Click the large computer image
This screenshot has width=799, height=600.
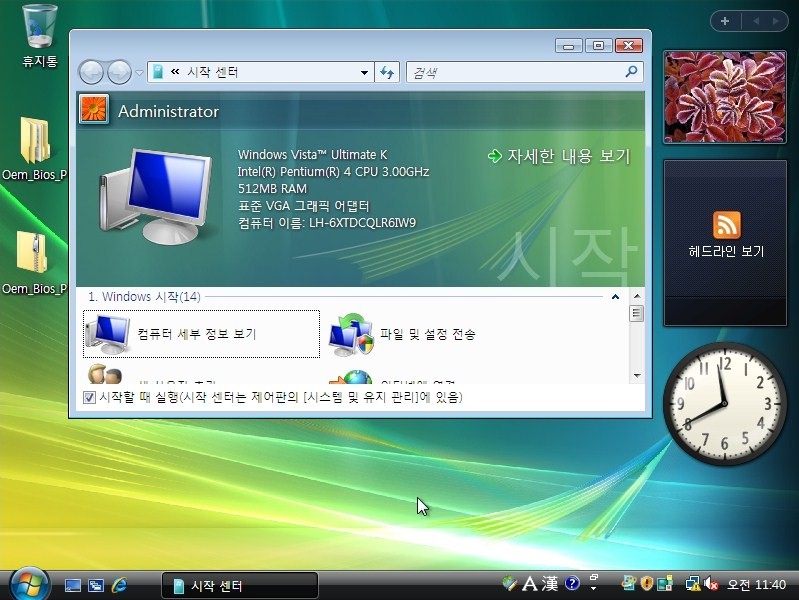coord(156,197)
